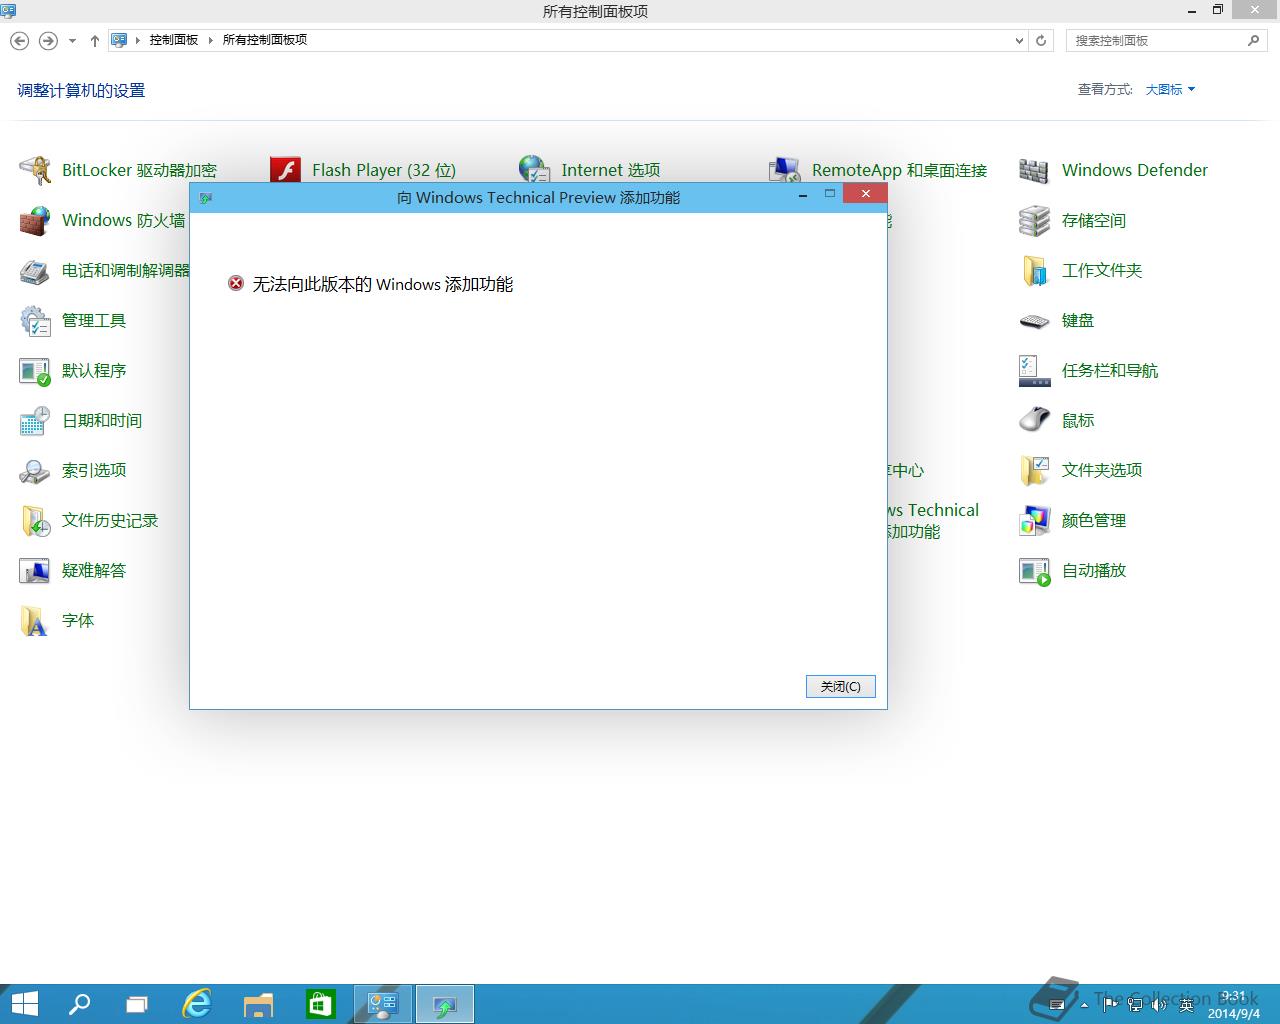Open File Explorer from taskbar
Image resolution: width=1280 pixels, height=1024 pixels.
pos(258,1004)
